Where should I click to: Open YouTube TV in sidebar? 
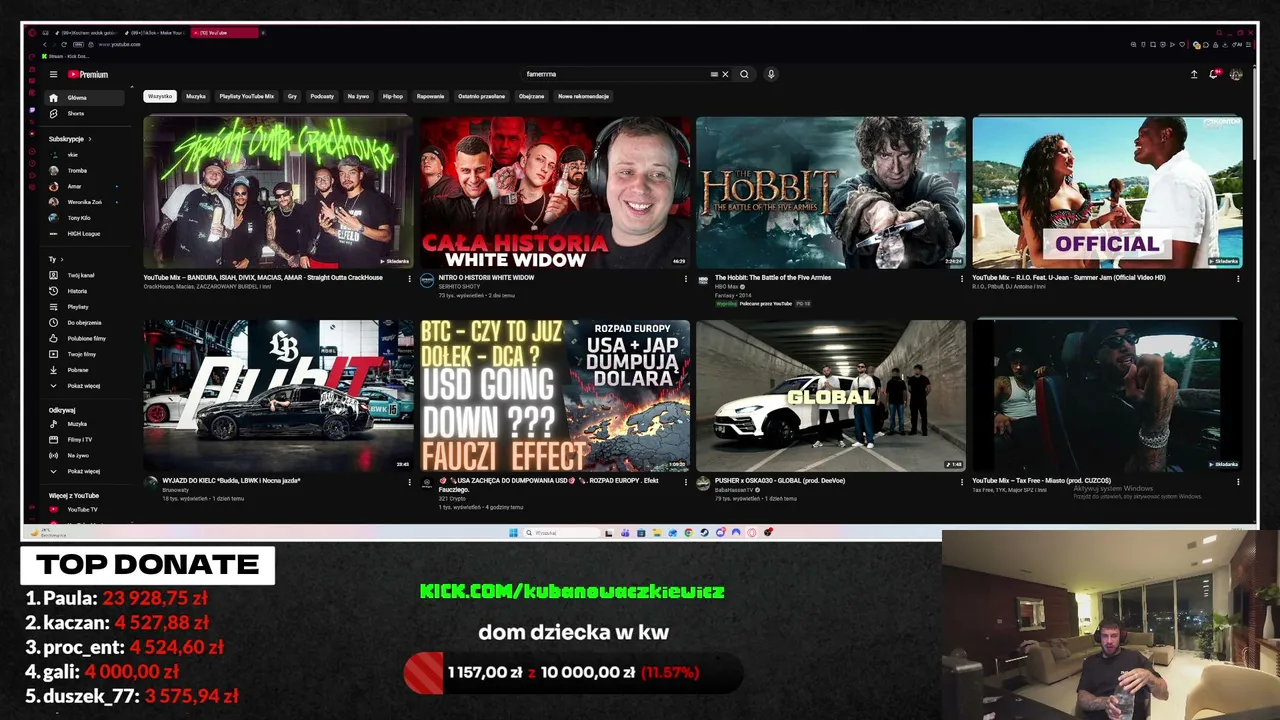click(84, 510)
